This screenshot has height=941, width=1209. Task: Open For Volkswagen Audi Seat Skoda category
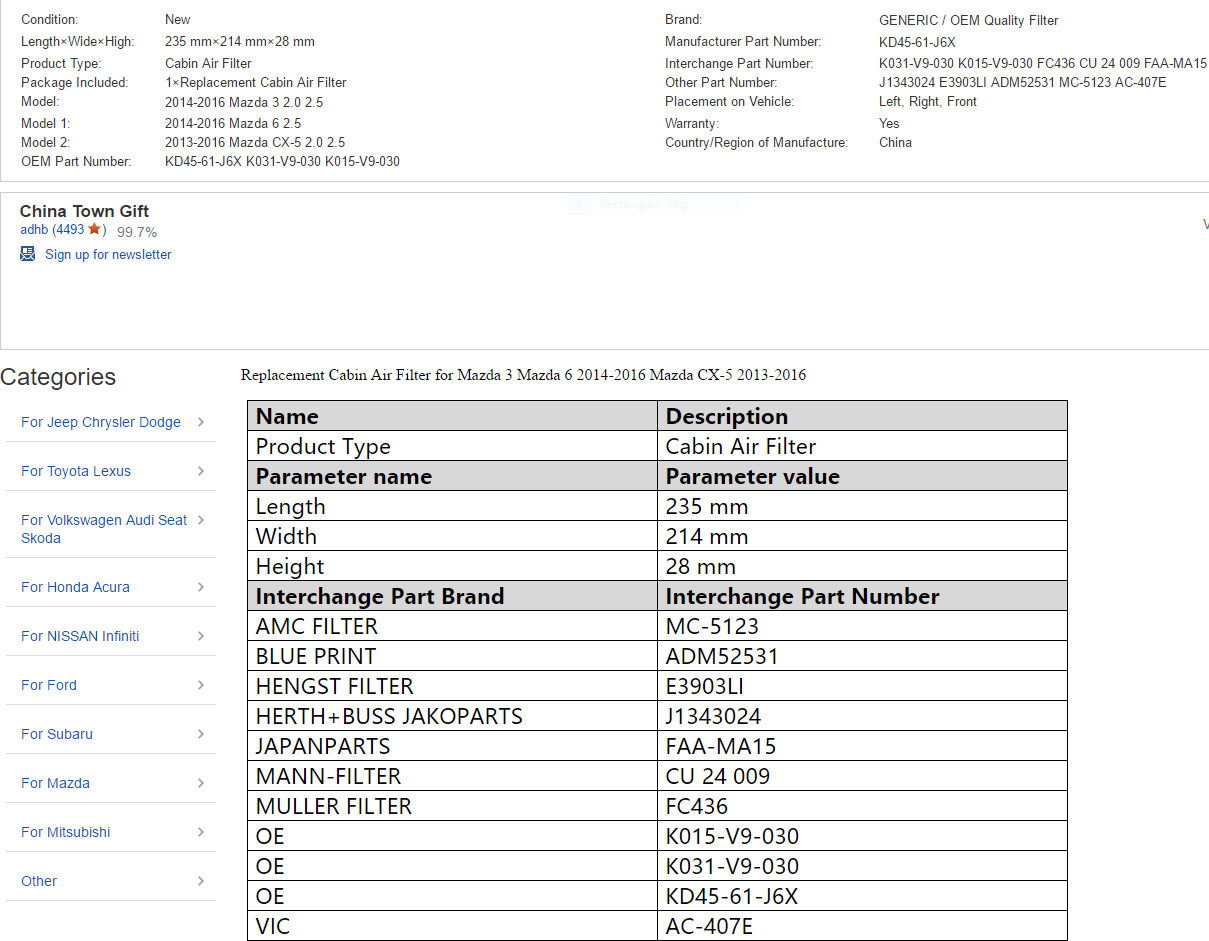pyautogui.click(x=104, y=529)
